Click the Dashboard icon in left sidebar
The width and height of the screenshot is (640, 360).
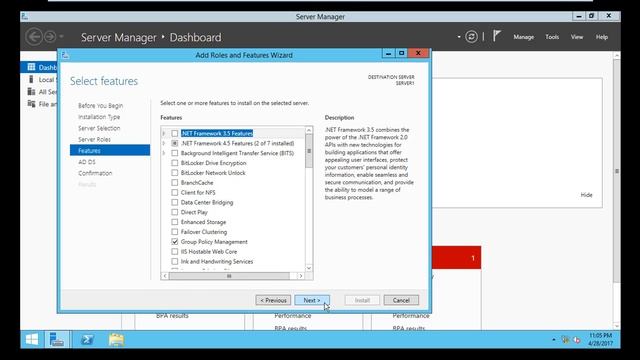(31, 67)
